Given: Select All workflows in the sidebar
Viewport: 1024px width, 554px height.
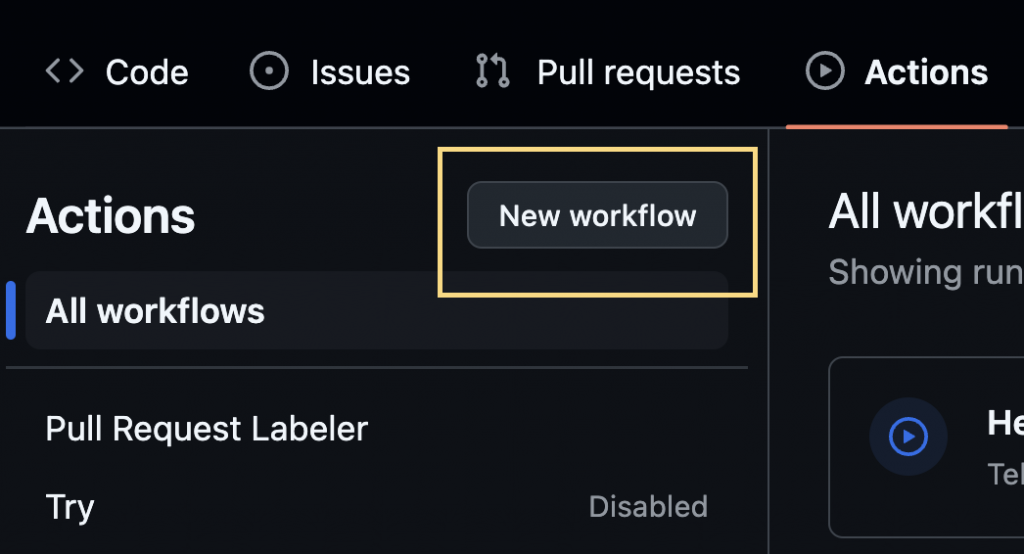Looking at the screenshot, I should click(x=155, y=311).
